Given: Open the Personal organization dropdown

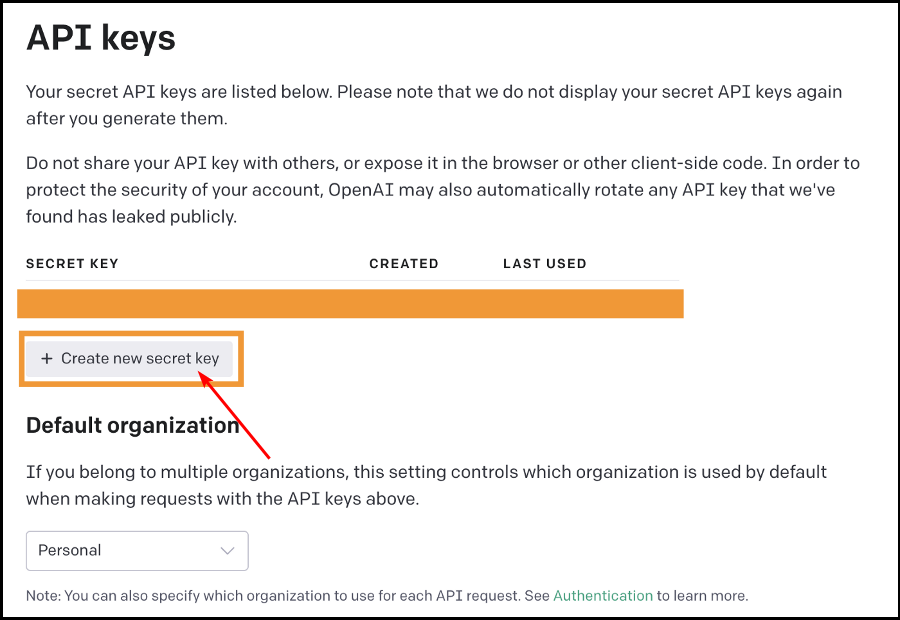Looking at the screenshot, I should point(137,551).
